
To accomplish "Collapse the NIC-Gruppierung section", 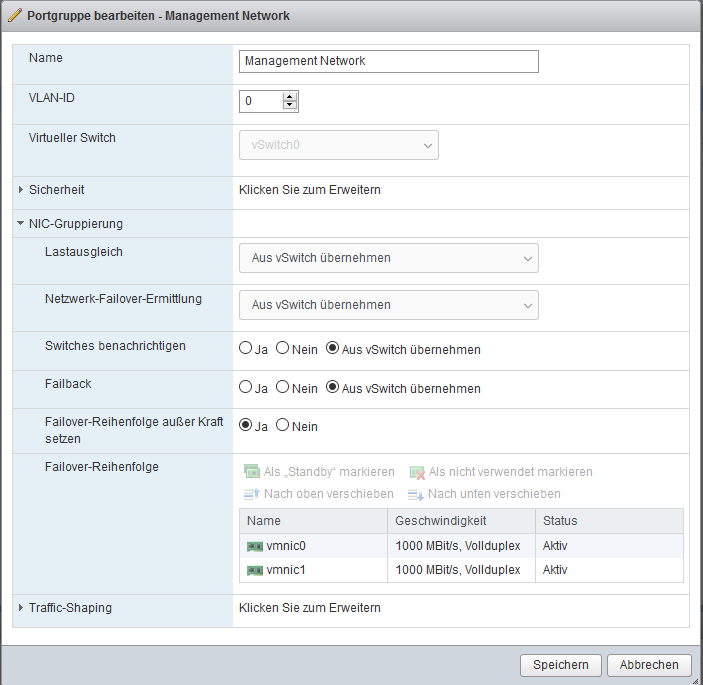I will point(21,224).
